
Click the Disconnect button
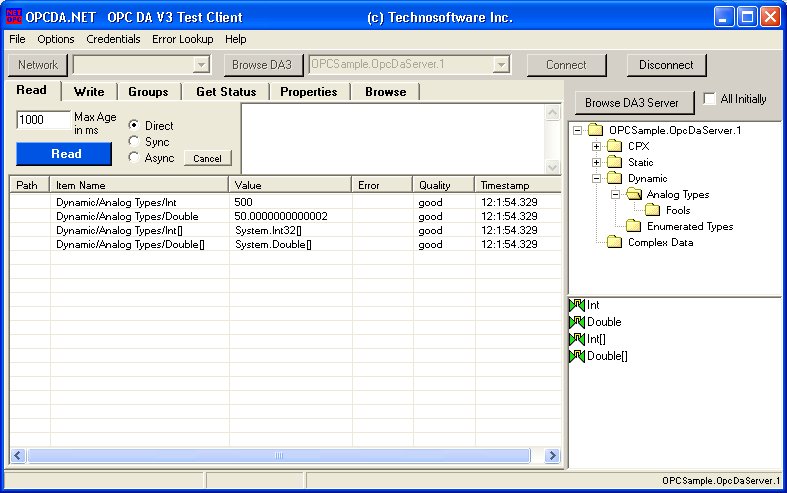(666, 65)
